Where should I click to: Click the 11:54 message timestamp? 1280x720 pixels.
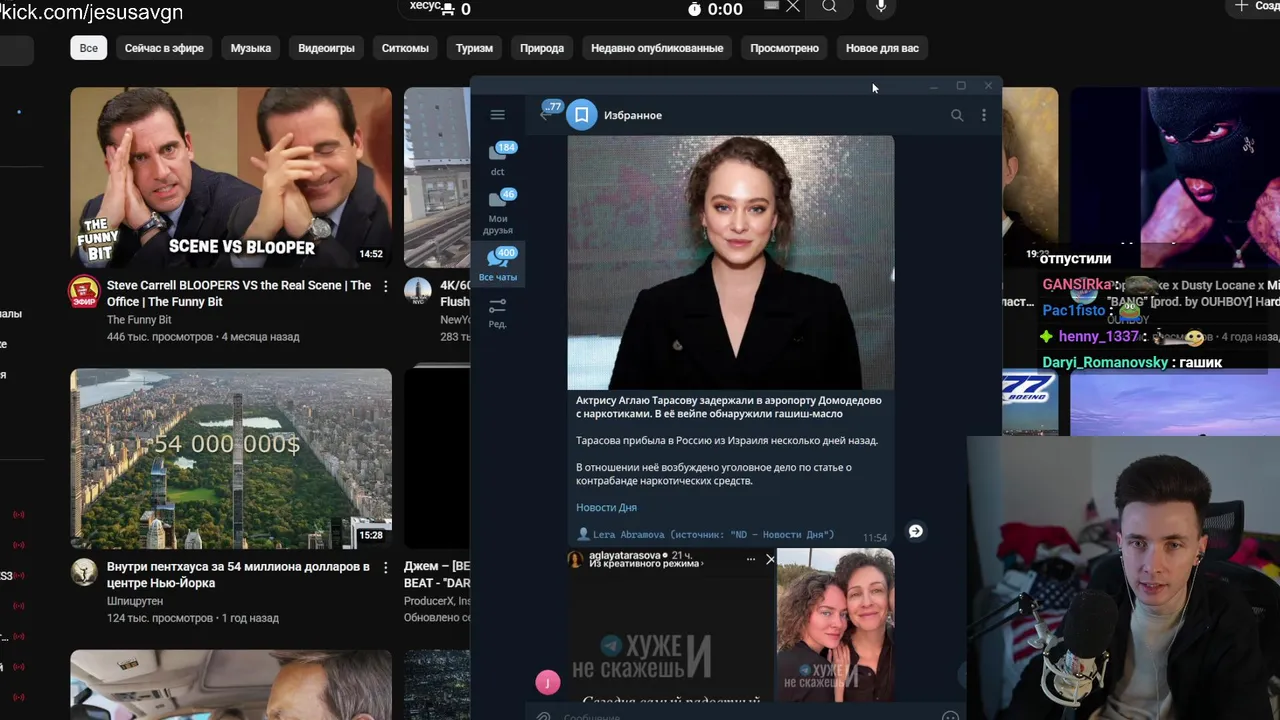click(x=875, y=537)
